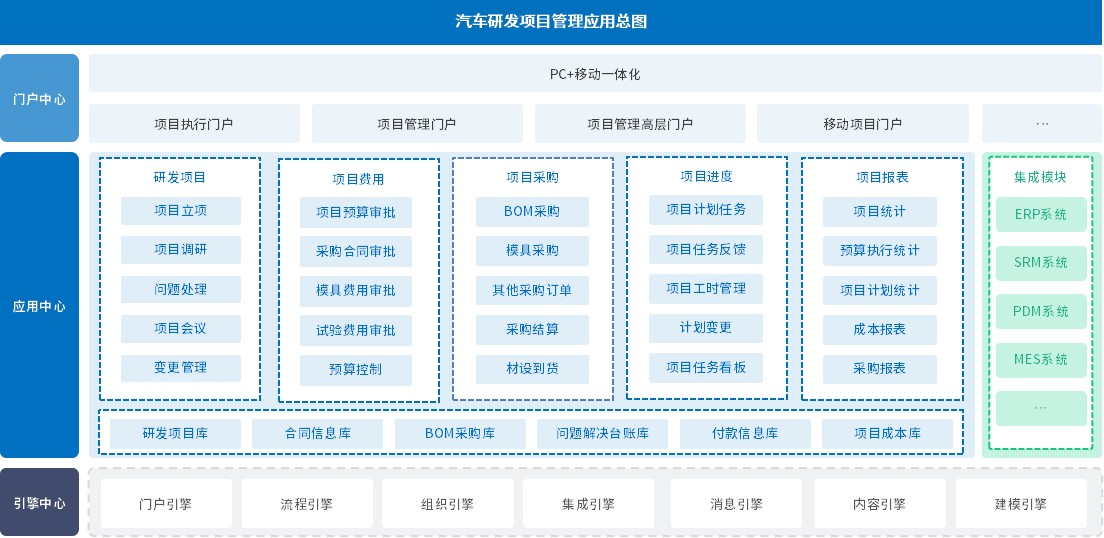Open 研发项目库
Viewport: 1104px width, 538px height.
pos(175,434)
